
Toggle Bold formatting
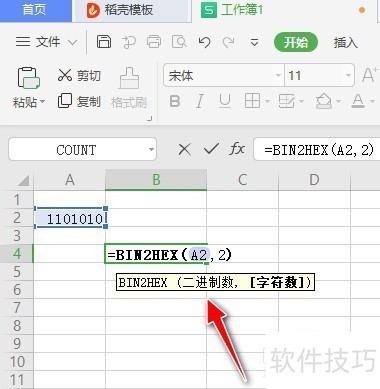(x=175, y=101)
